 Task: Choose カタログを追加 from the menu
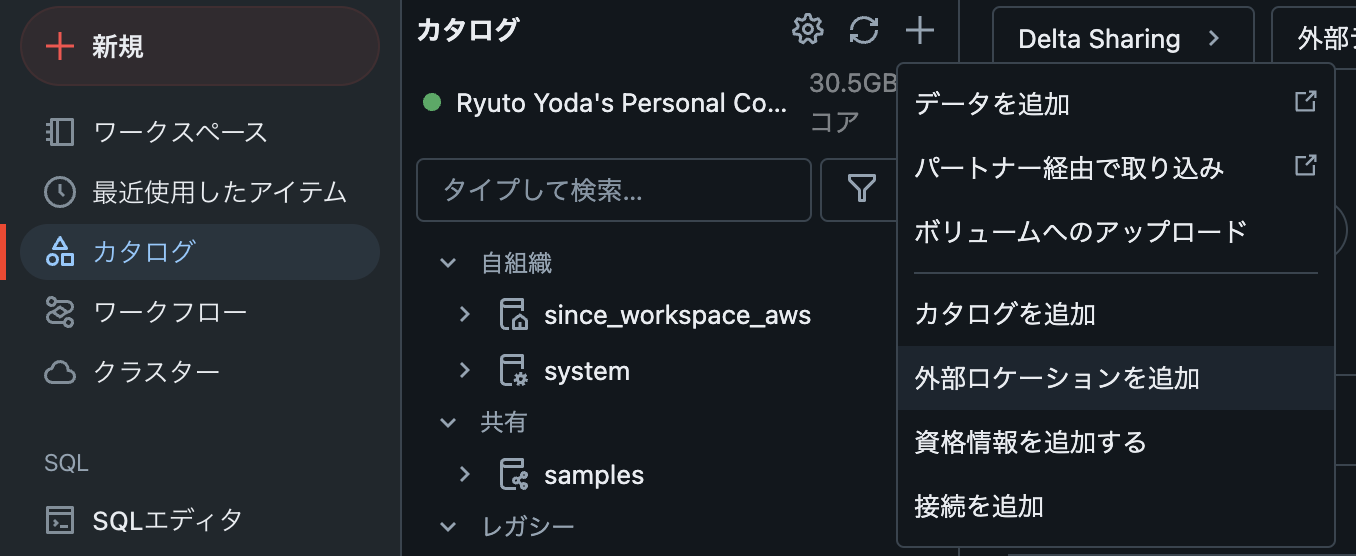click(x=1116, y=314)
